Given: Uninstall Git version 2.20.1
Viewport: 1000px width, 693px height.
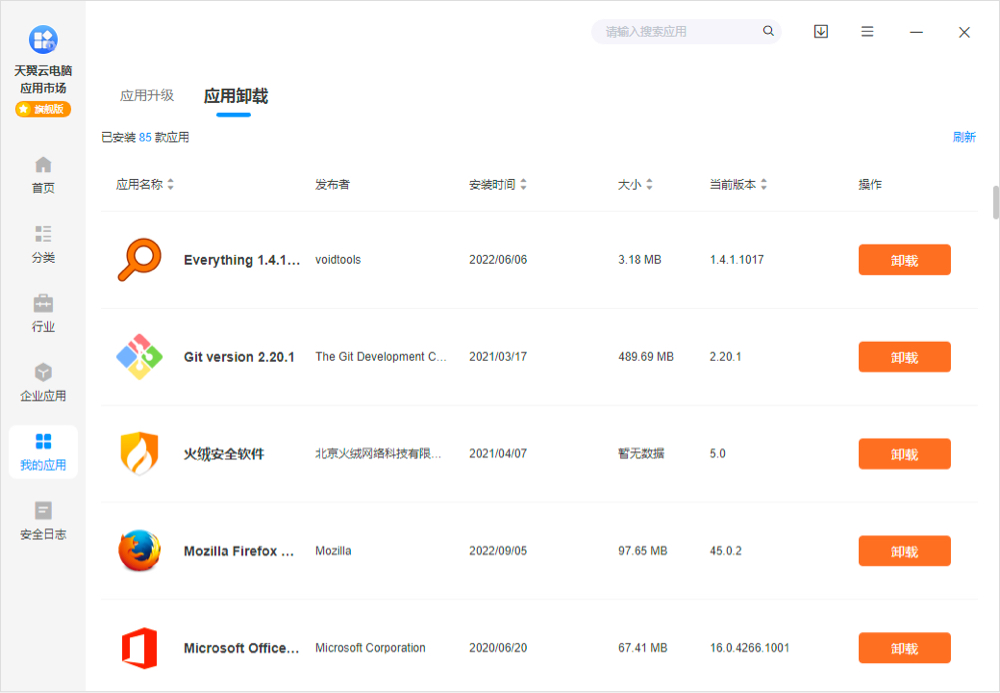Looking at the screenshot, I should pos(904,356).
